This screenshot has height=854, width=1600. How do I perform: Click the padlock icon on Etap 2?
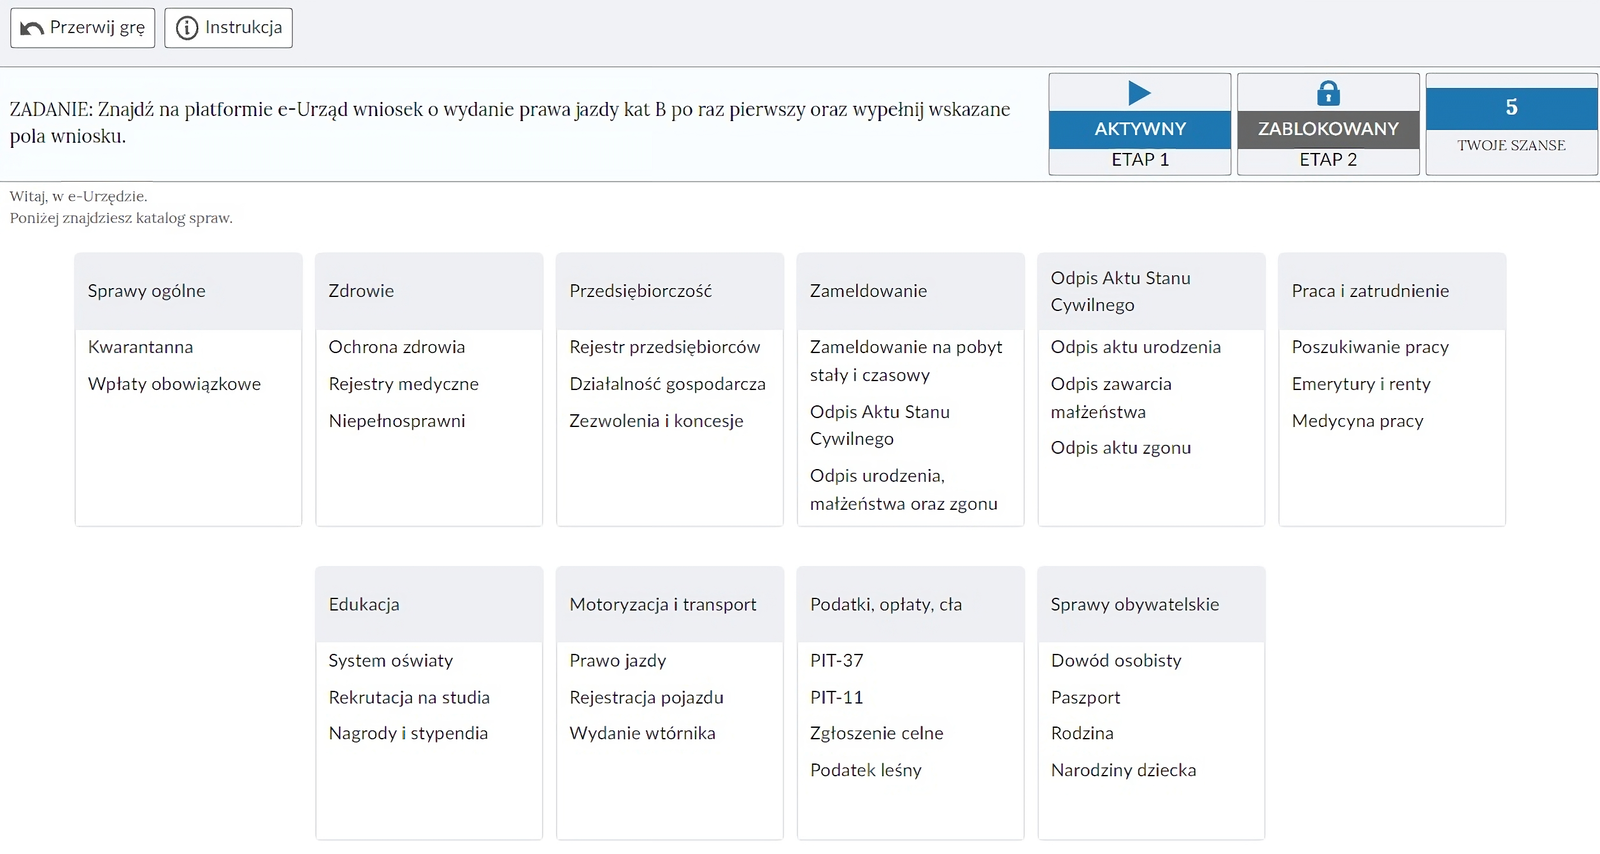1328,93
